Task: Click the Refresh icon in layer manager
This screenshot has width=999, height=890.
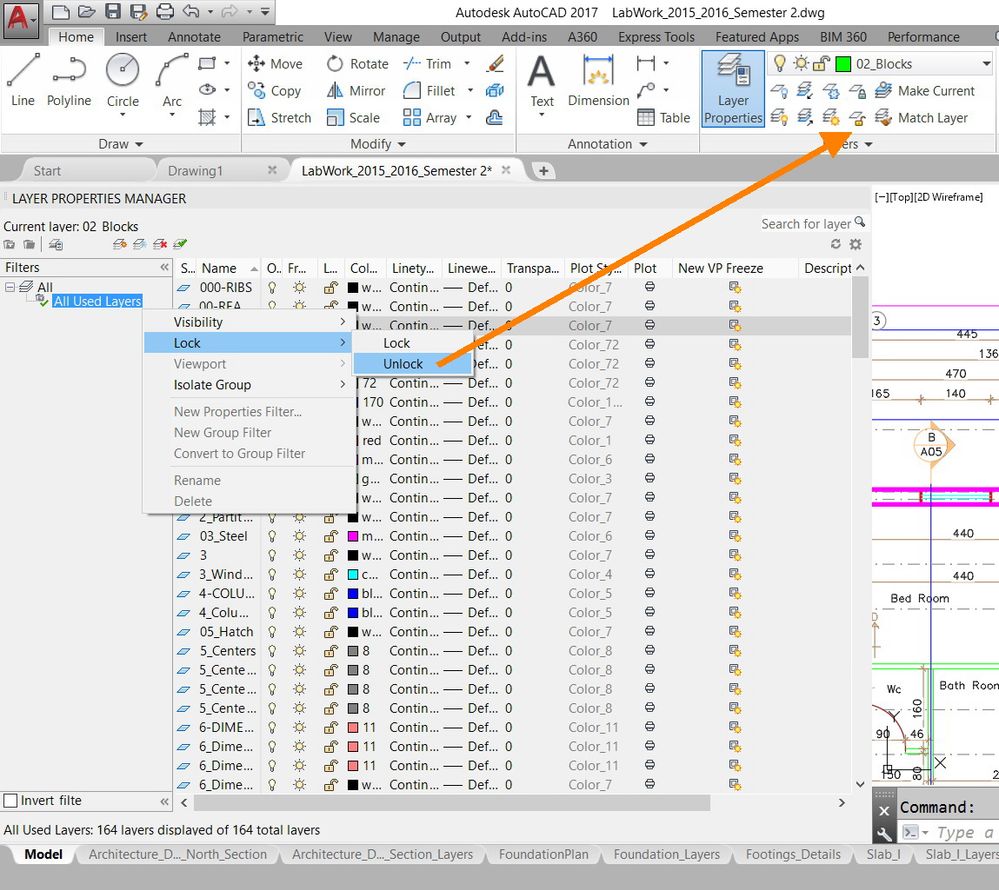Action: (x=836, y=244)
